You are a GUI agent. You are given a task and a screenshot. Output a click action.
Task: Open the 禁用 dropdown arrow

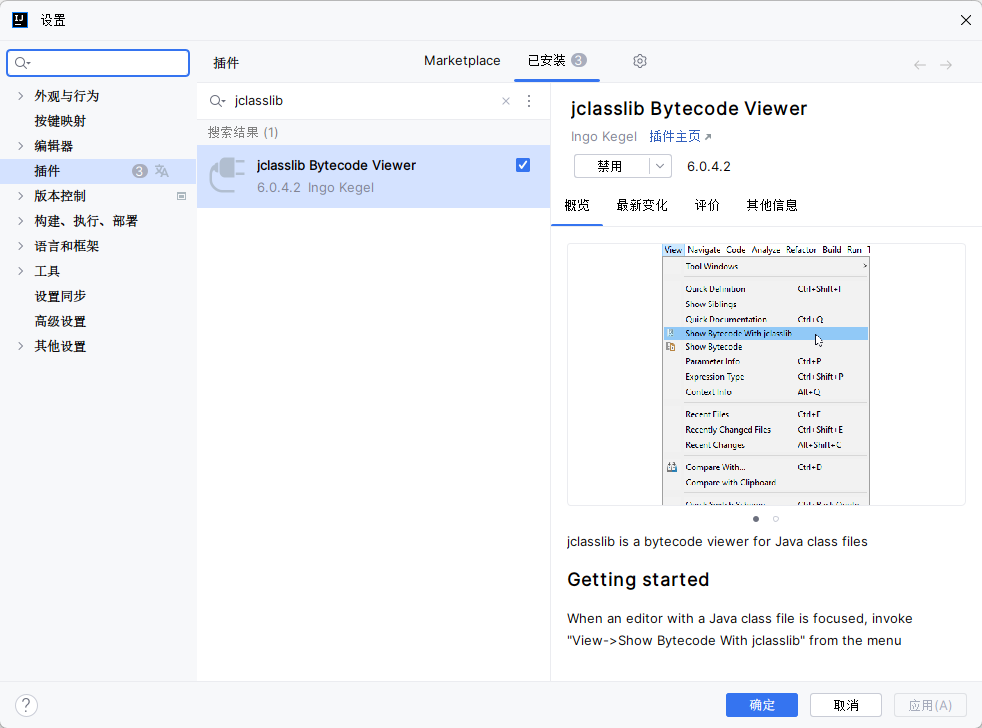pyautogui.click(x=660, y=166)
